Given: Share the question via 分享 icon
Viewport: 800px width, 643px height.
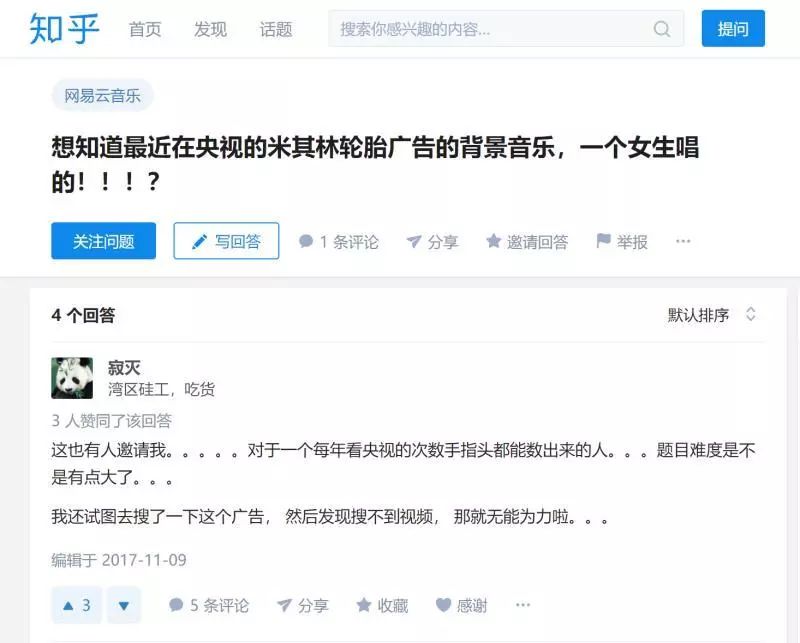Looking at the screenshot, I should coord(413,241).
